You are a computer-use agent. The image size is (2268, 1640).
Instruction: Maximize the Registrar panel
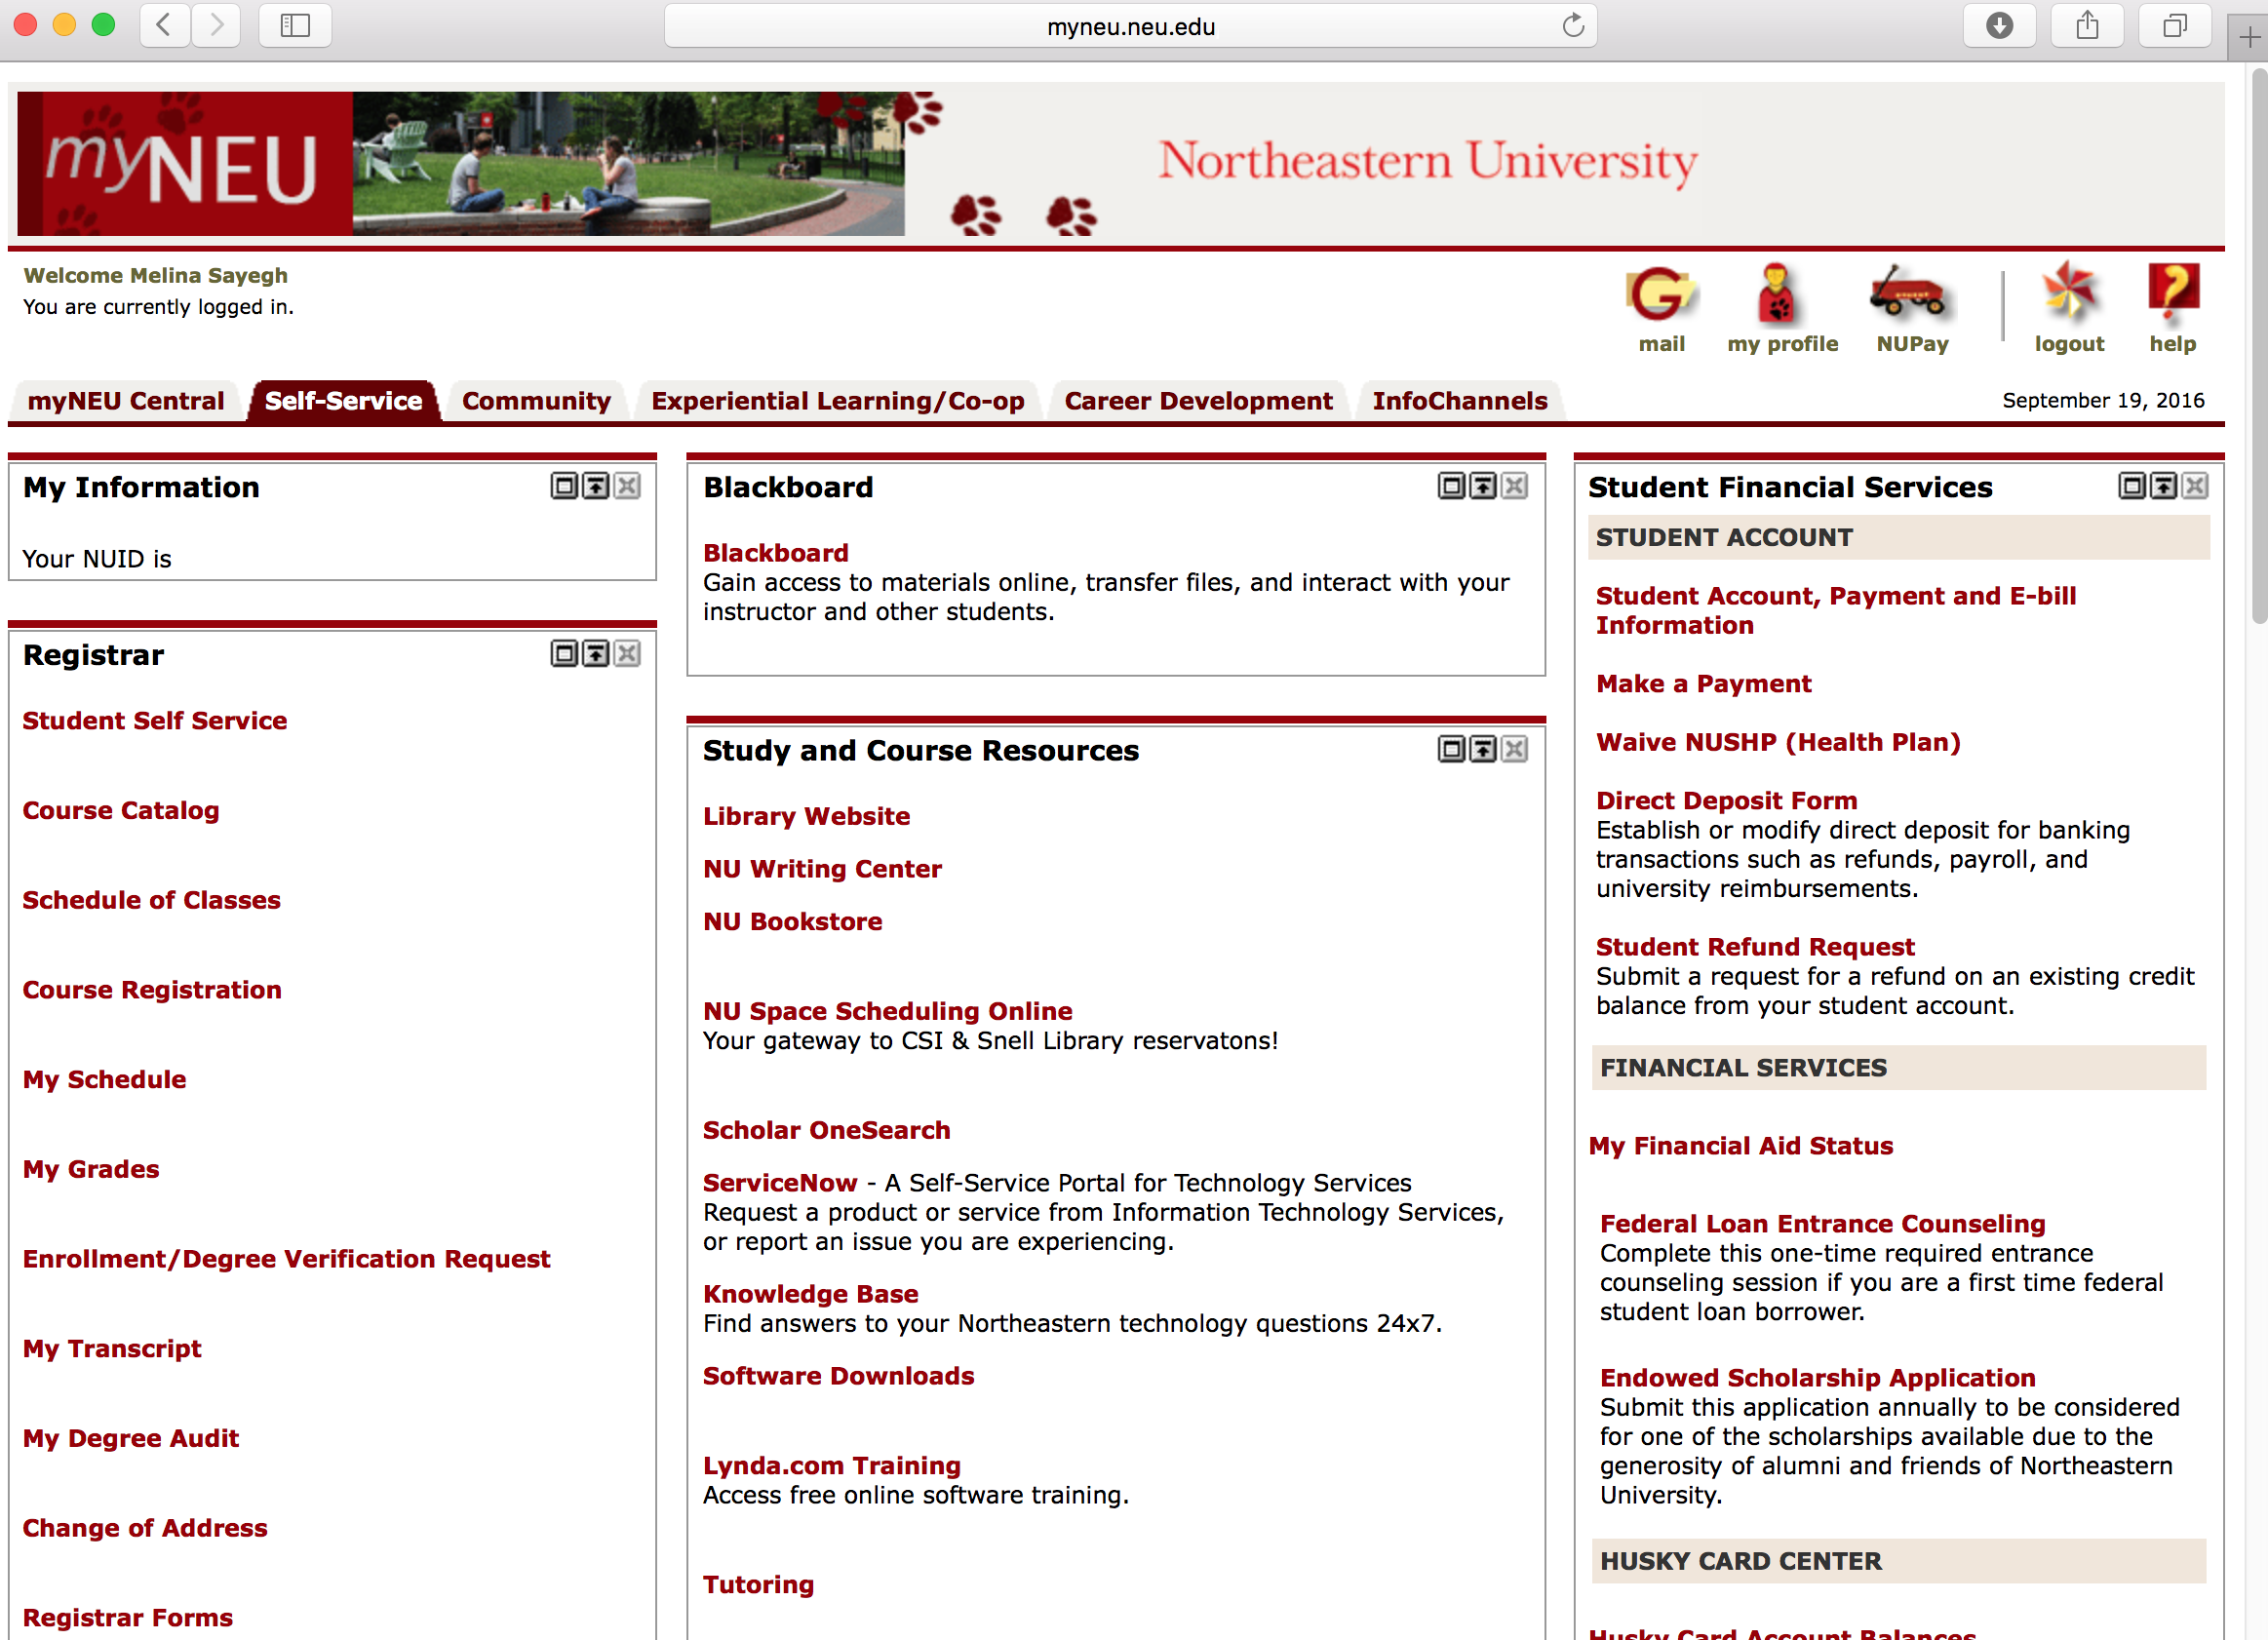click(x=565, y=654)
